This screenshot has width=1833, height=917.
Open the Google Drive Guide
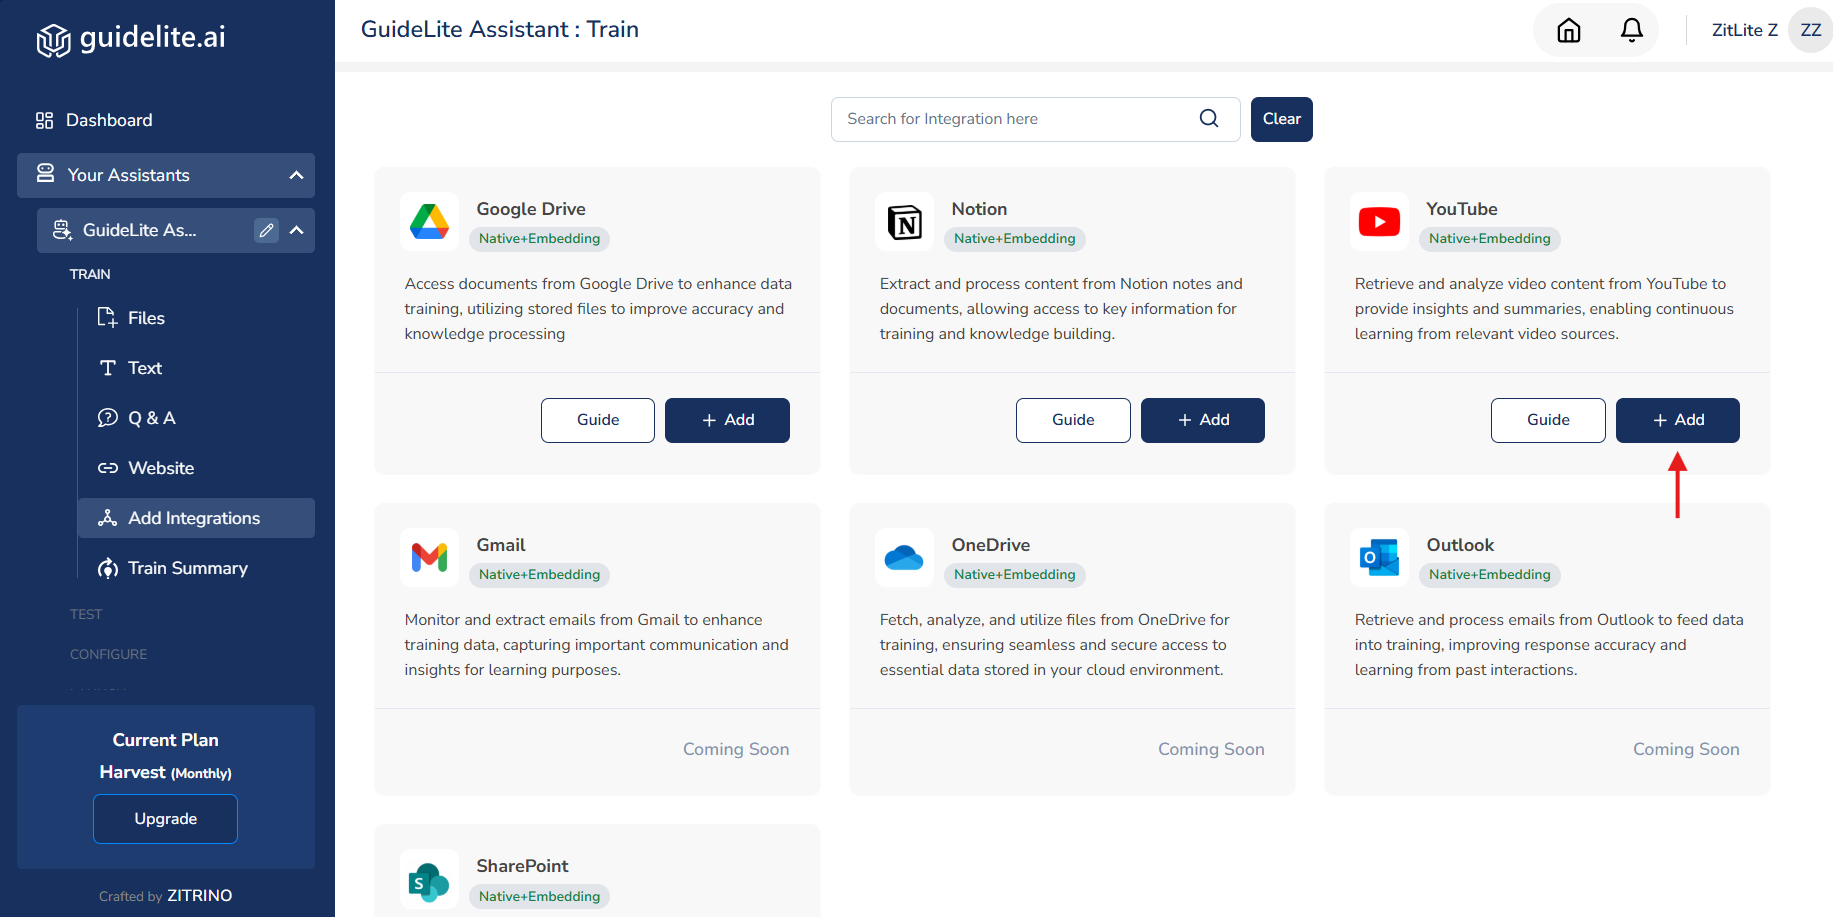598,420
